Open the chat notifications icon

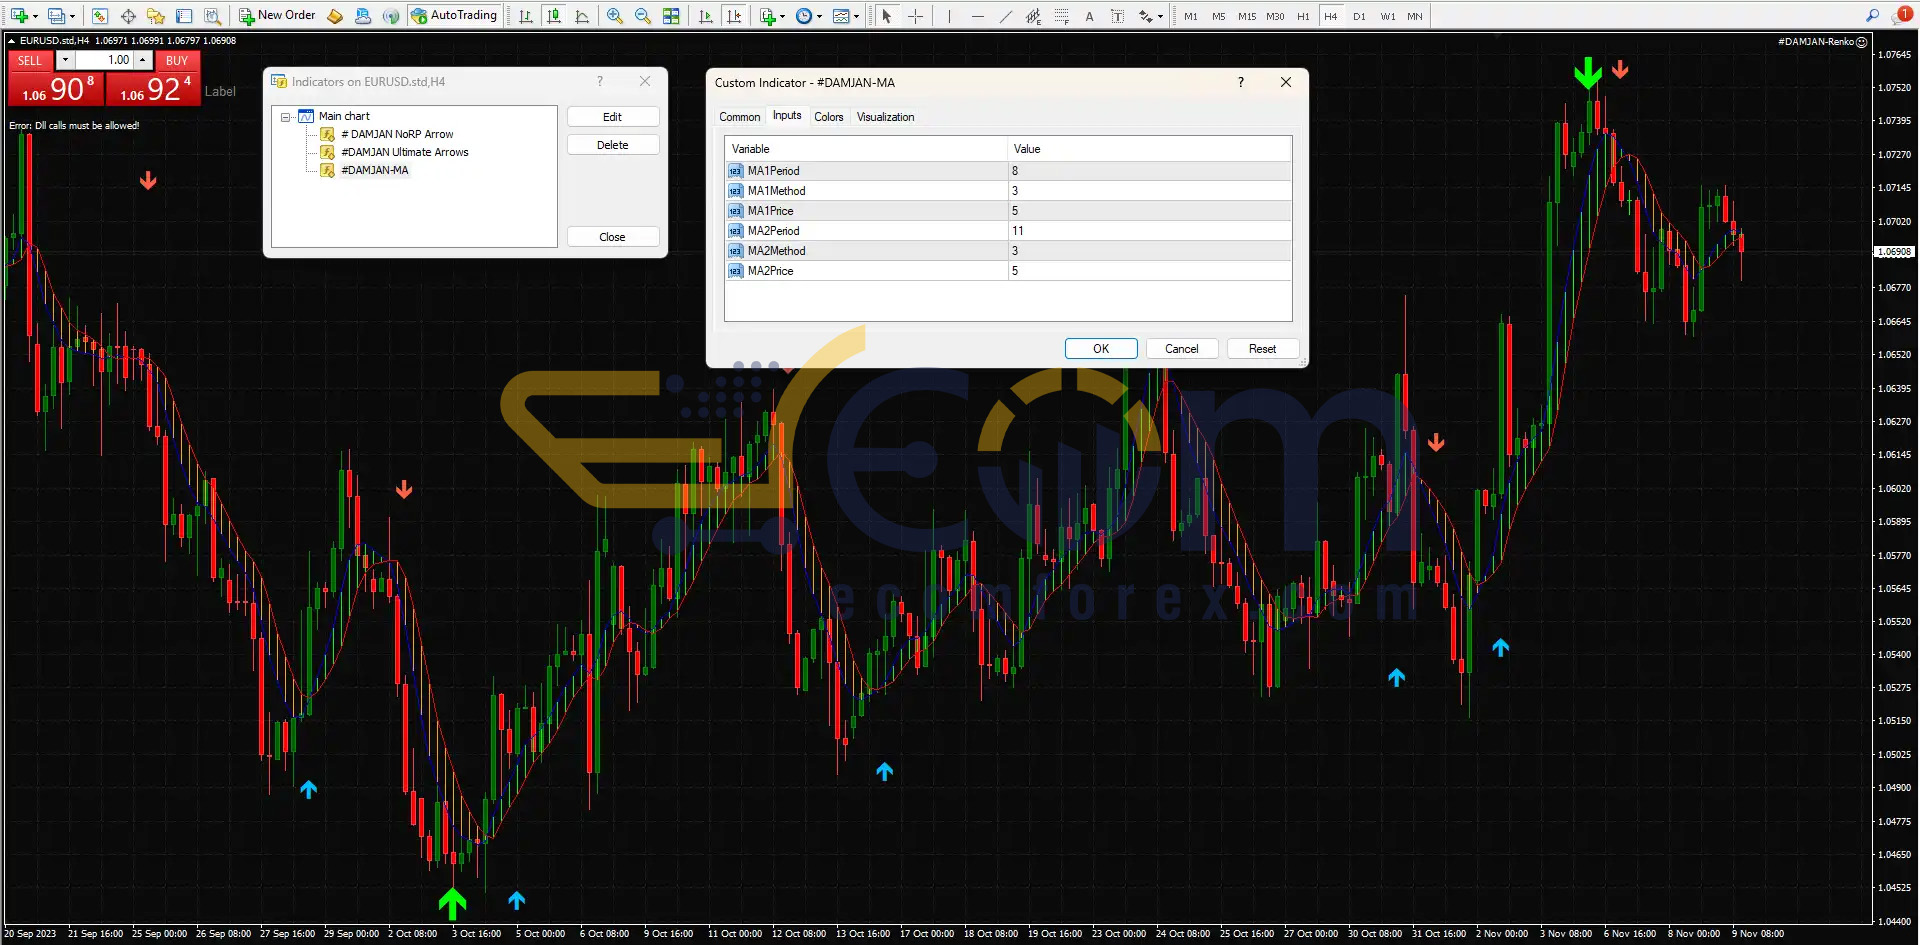(x=1901, y=15)
